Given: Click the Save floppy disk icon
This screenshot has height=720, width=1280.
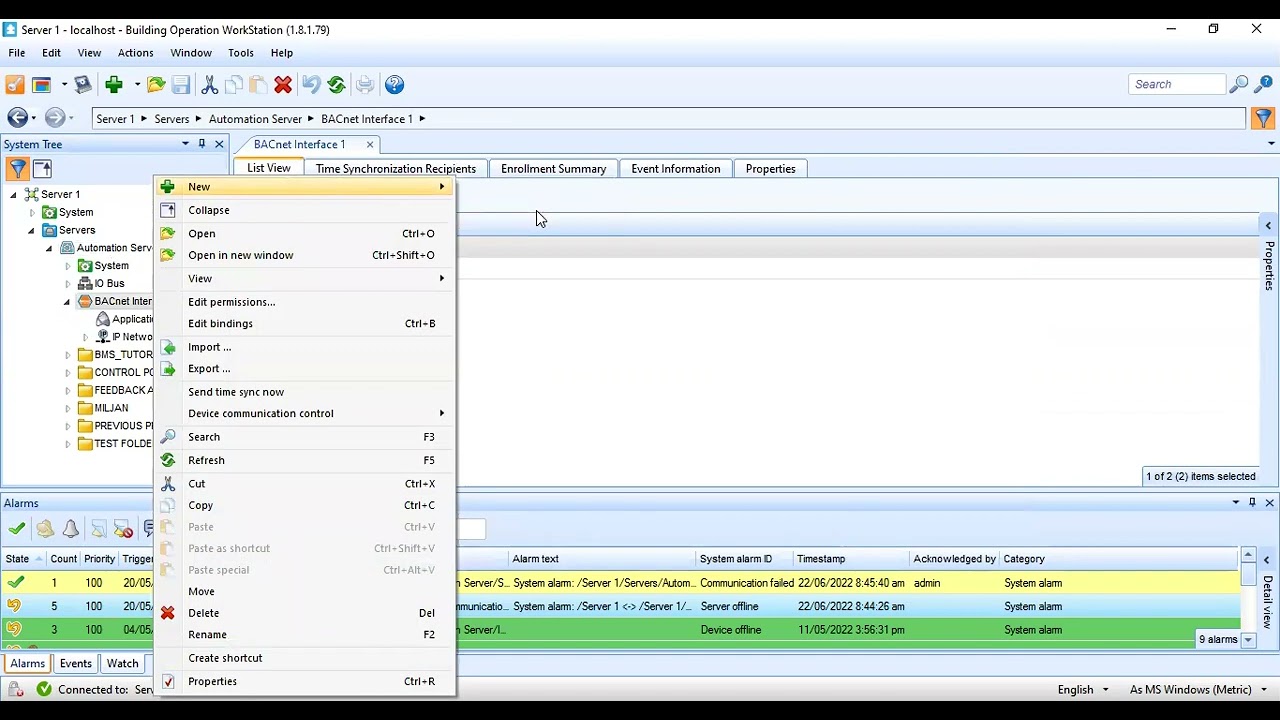Looking at the screenshot, I should coord(181,85).
